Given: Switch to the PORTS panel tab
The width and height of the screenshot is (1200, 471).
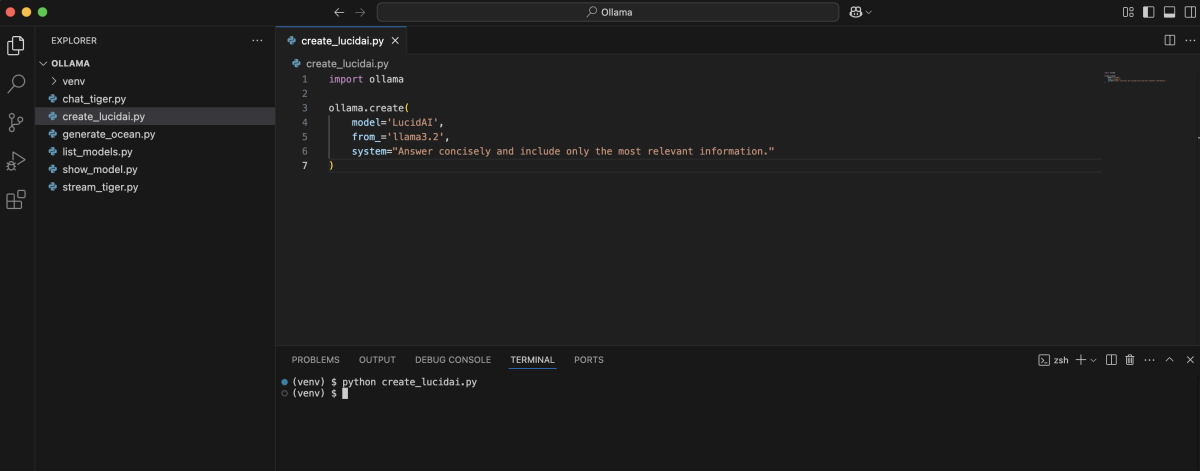Looking at the screenshot, I should tap(588, 360).
